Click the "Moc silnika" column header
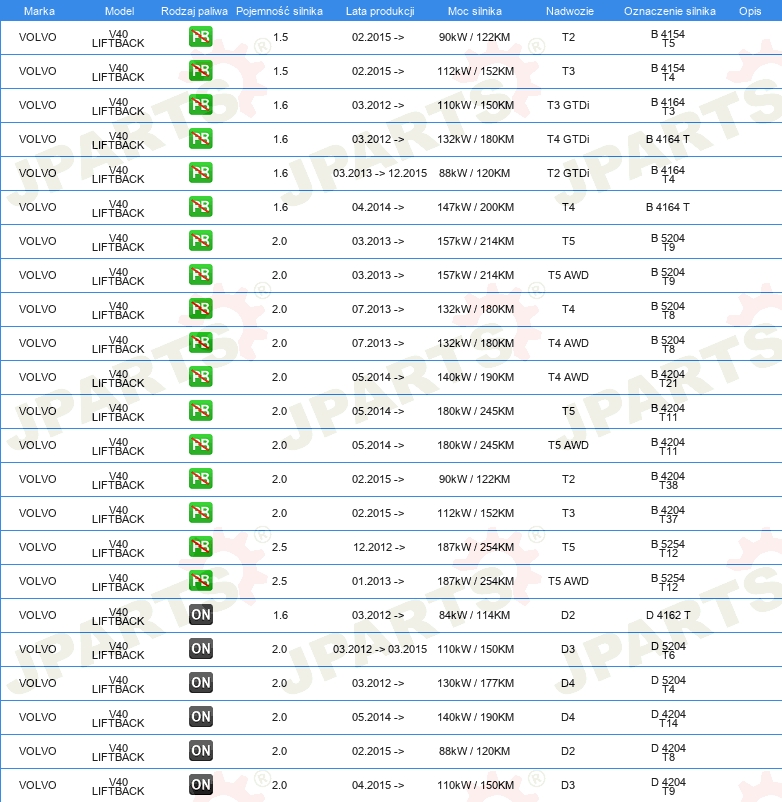Image resolution: width=782 pixels, height=802 pixels. 476,10
